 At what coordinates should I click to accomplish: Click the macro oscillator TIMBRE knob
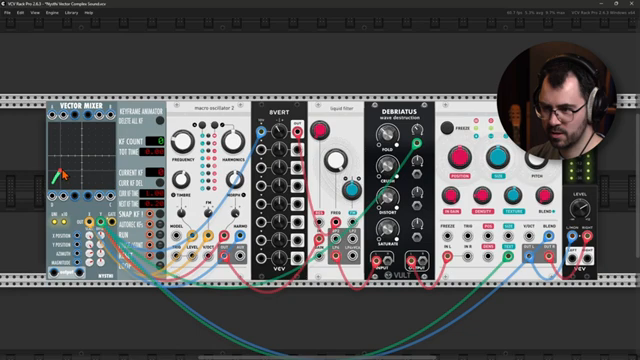pos(181,179)
